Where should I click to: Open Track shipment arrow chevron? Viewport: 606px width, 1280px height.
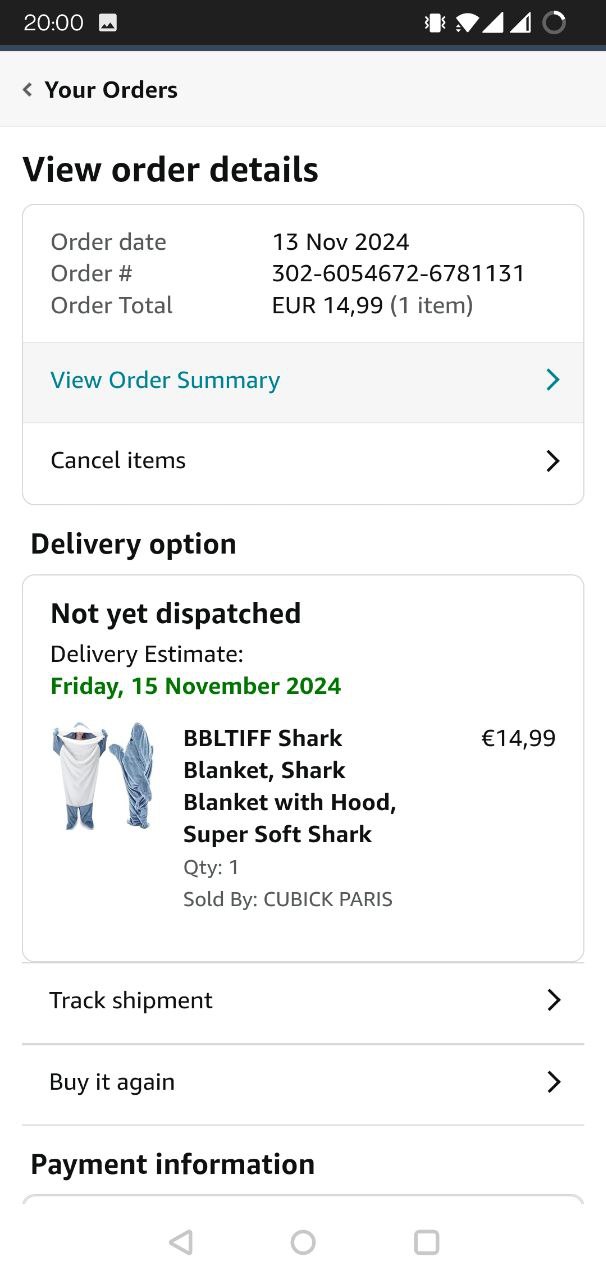coord(553,1000)
